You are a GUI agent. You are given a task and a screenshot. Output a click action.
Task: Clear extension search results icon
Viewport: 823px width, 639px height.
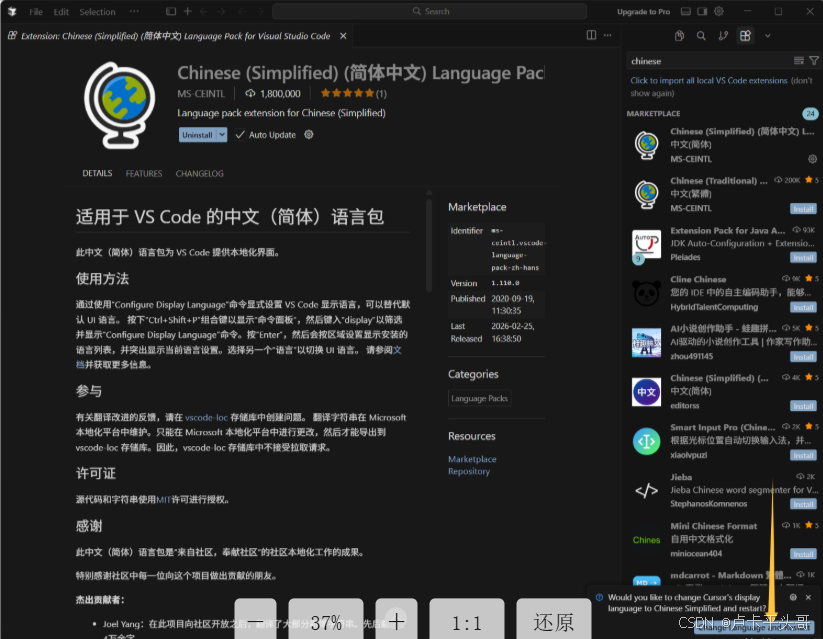tap(798, 61)
